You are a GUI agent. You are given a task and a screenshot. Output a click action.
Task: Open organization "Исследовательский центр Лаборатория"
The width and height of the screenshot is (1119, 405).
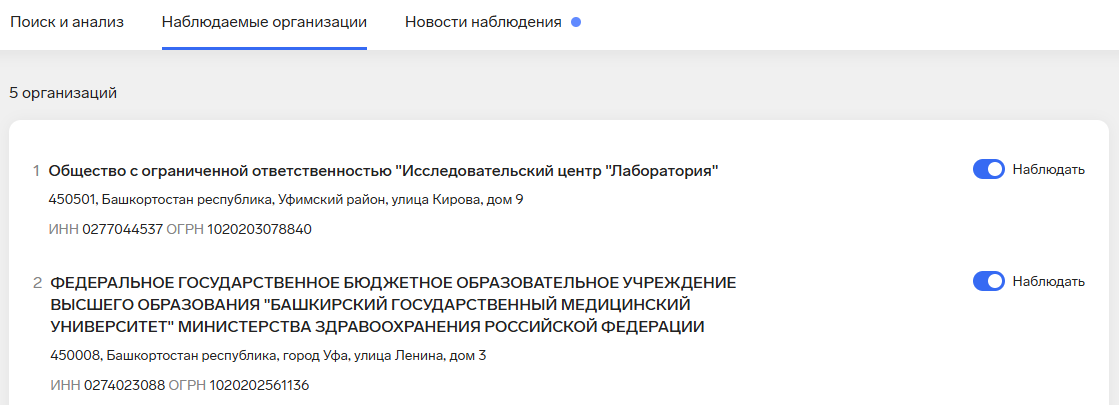point(383,171)
